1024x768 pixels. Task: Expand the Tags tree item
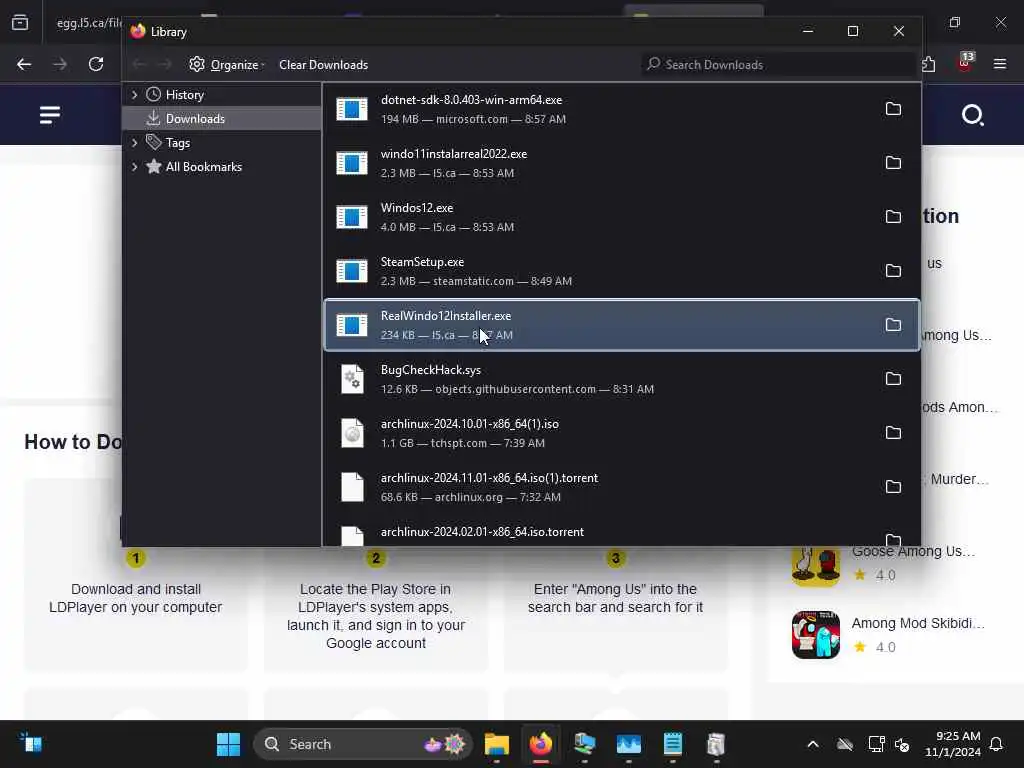[x=135, y=142]
